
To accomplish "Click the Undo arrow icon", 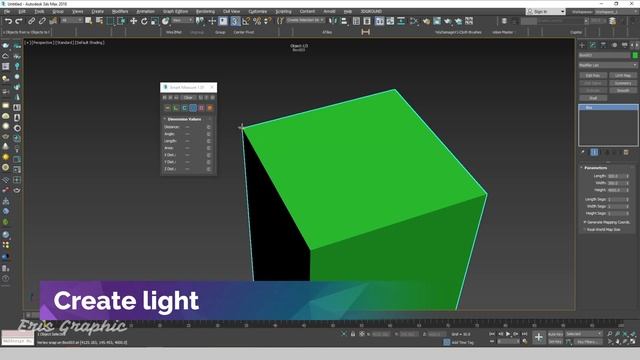I will tap(8, 21).
